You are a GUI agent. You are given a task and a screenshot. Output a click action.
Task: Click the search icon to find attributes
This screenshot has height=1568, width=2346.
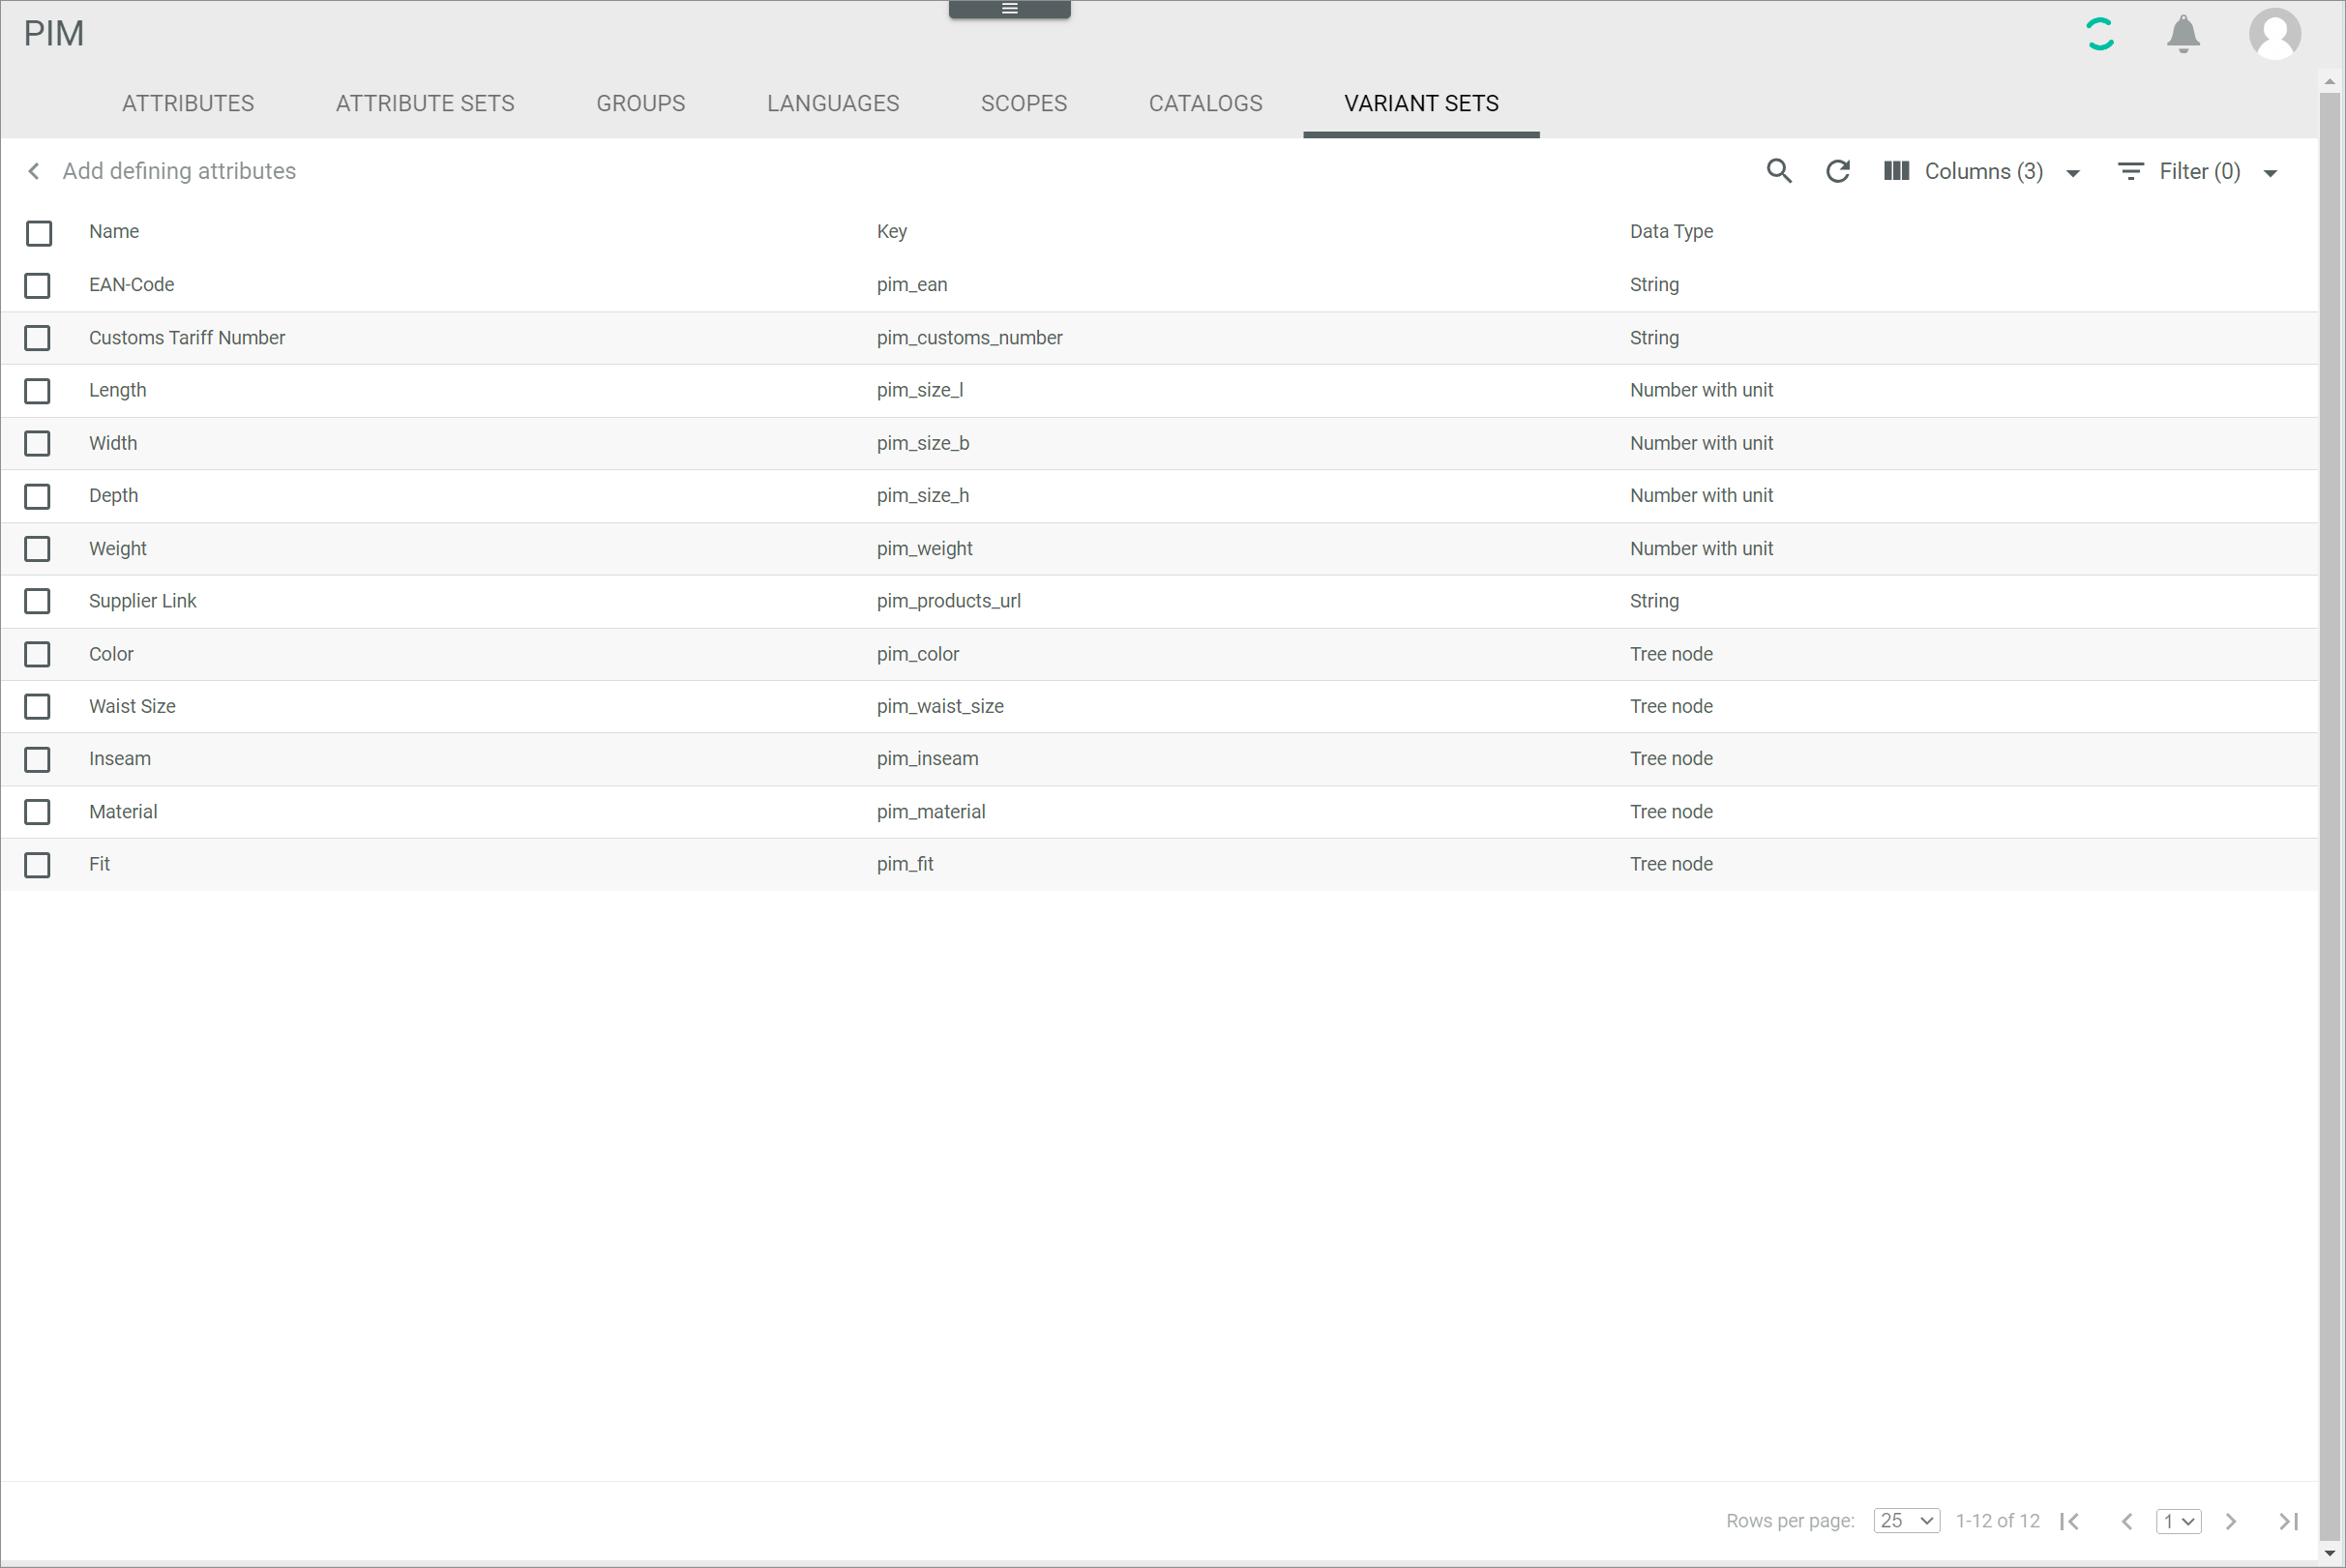click(x=1779, y=169)
